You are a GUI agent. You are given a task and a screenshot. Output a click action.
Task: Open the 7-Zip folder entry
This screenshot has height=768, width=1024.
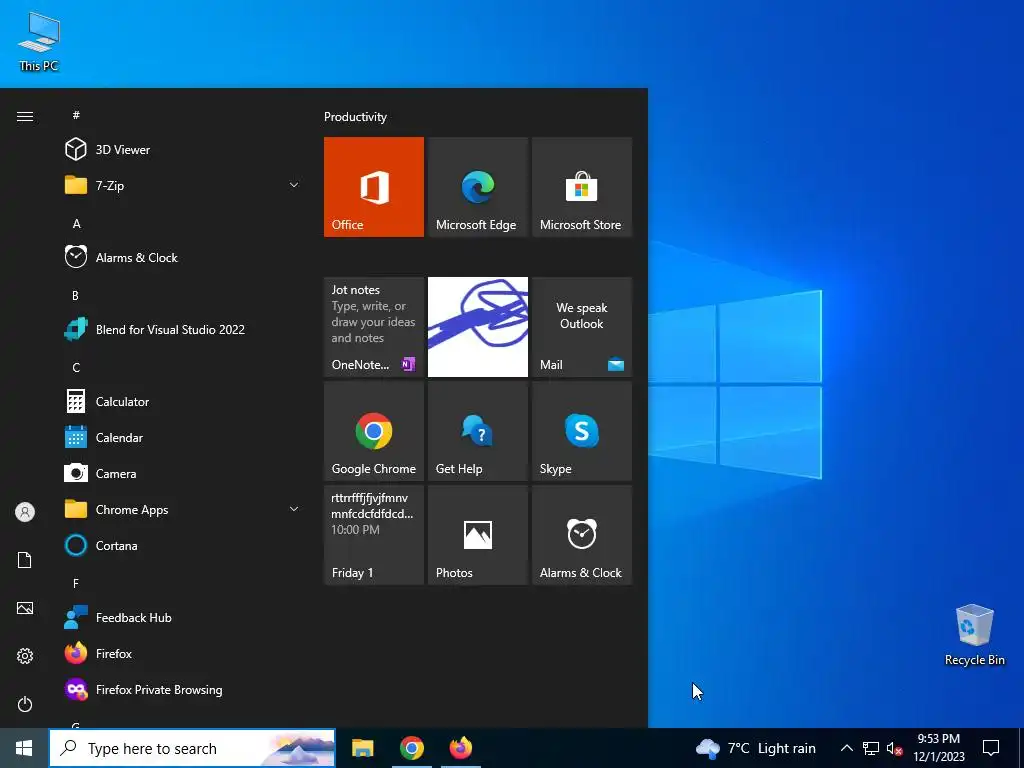183,185
